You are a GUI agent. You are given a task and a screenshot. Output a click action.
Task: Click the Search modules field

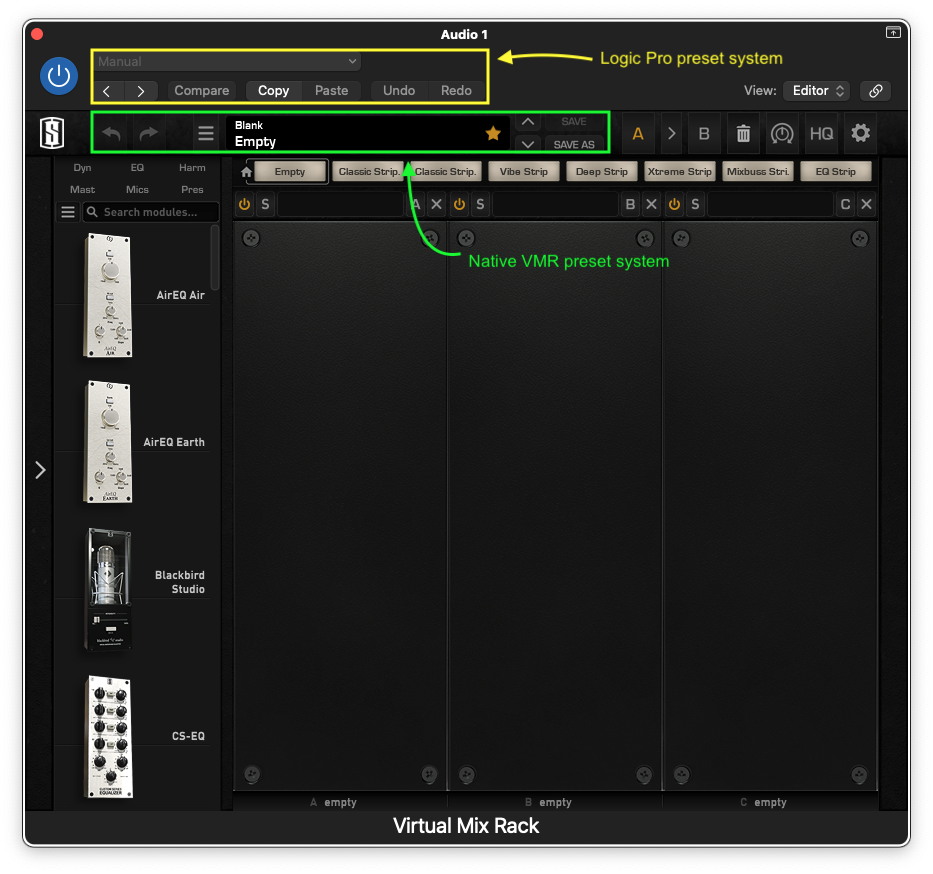(x=151, y=212)
